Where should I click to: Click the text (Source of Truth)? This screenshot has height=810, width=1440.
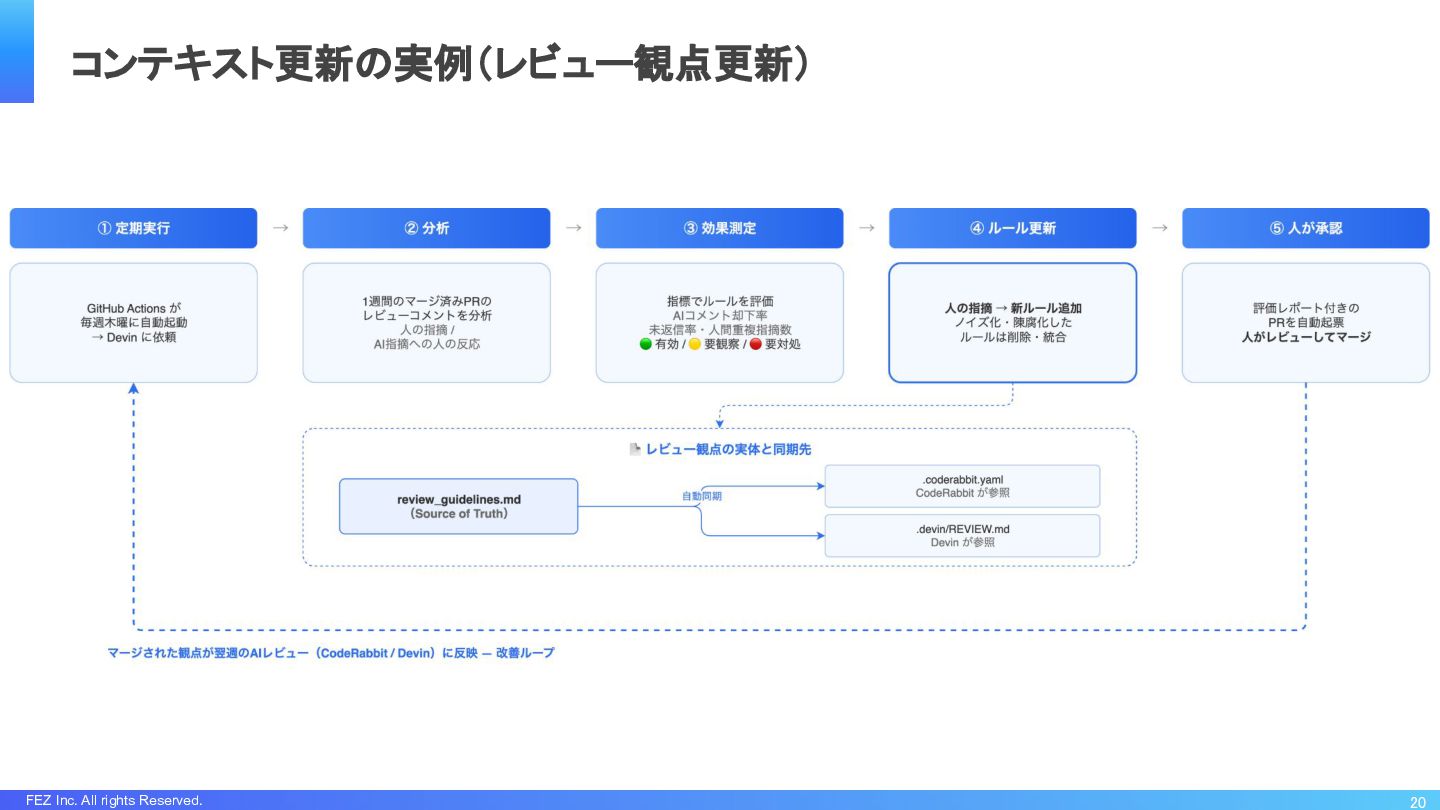coord(459,514)
